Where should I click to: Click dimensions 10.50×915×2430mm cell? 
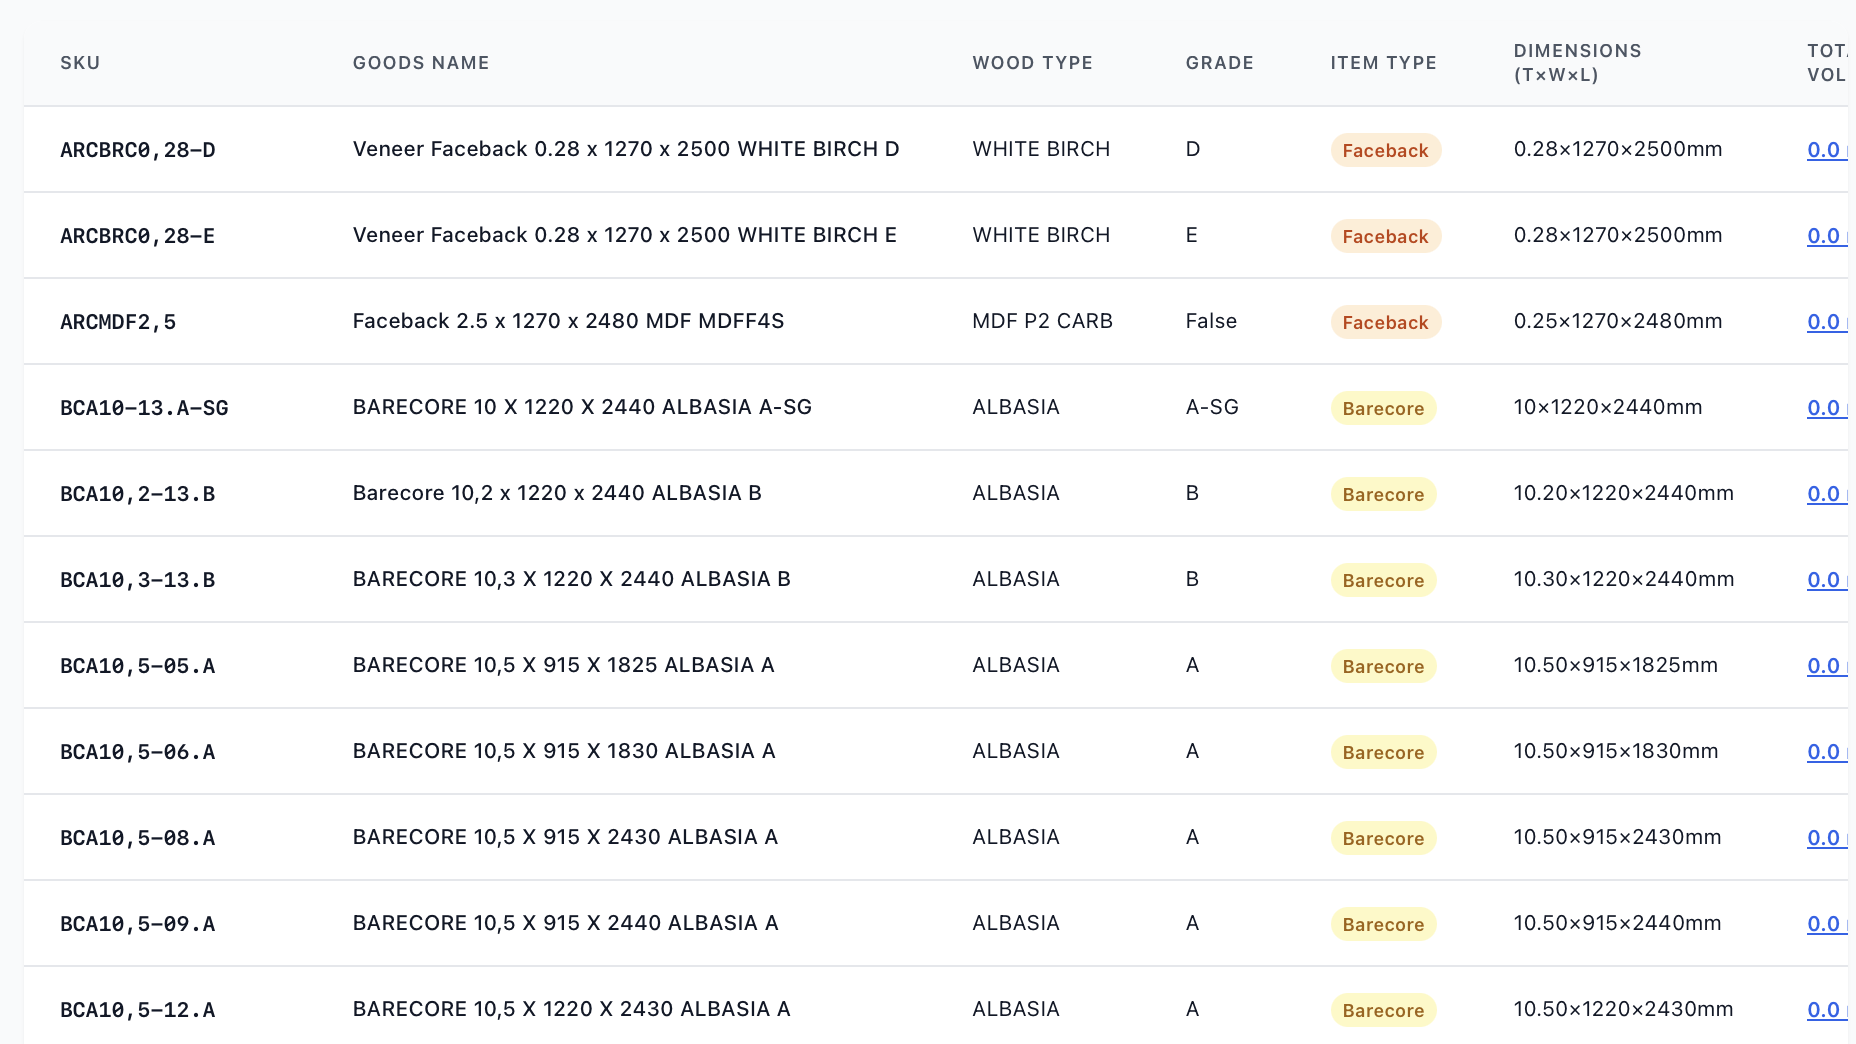click(x=1617, y=838)
